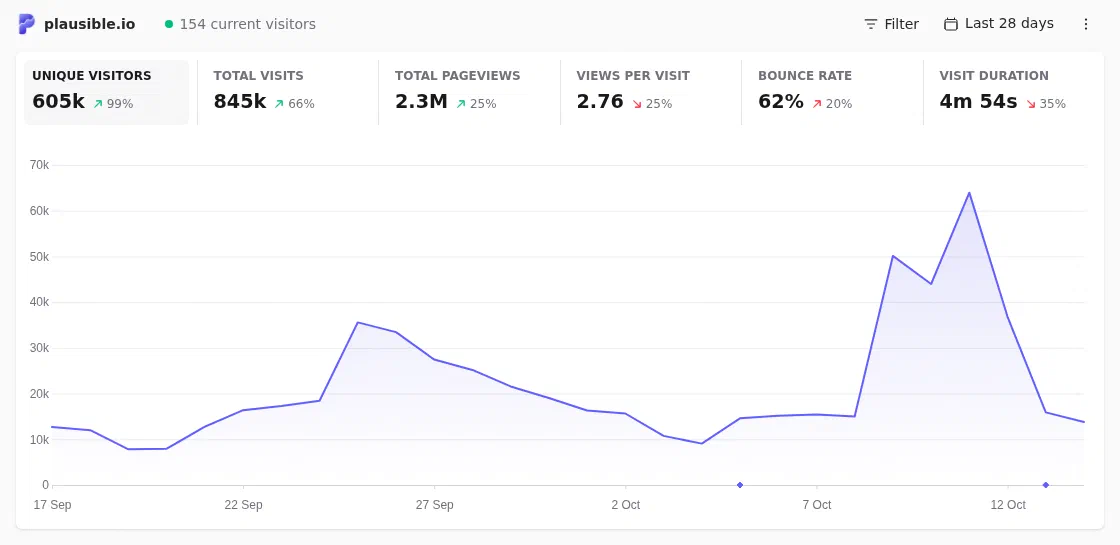Click the 154 current visitors link
Image resolution: width=1120 pixels, height=545 pixels.
click(247, 24)
